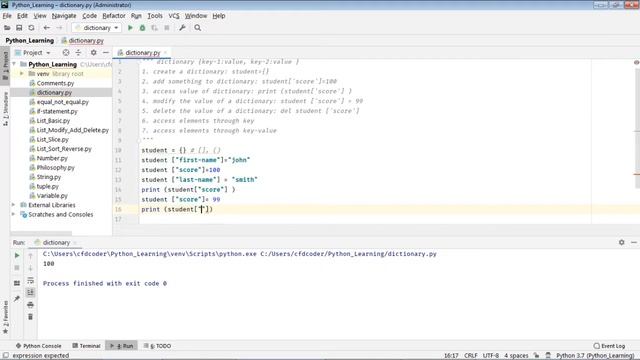Open Navigate menu
This screenshot has height=360, width=640.
click(x=64, y=16)
